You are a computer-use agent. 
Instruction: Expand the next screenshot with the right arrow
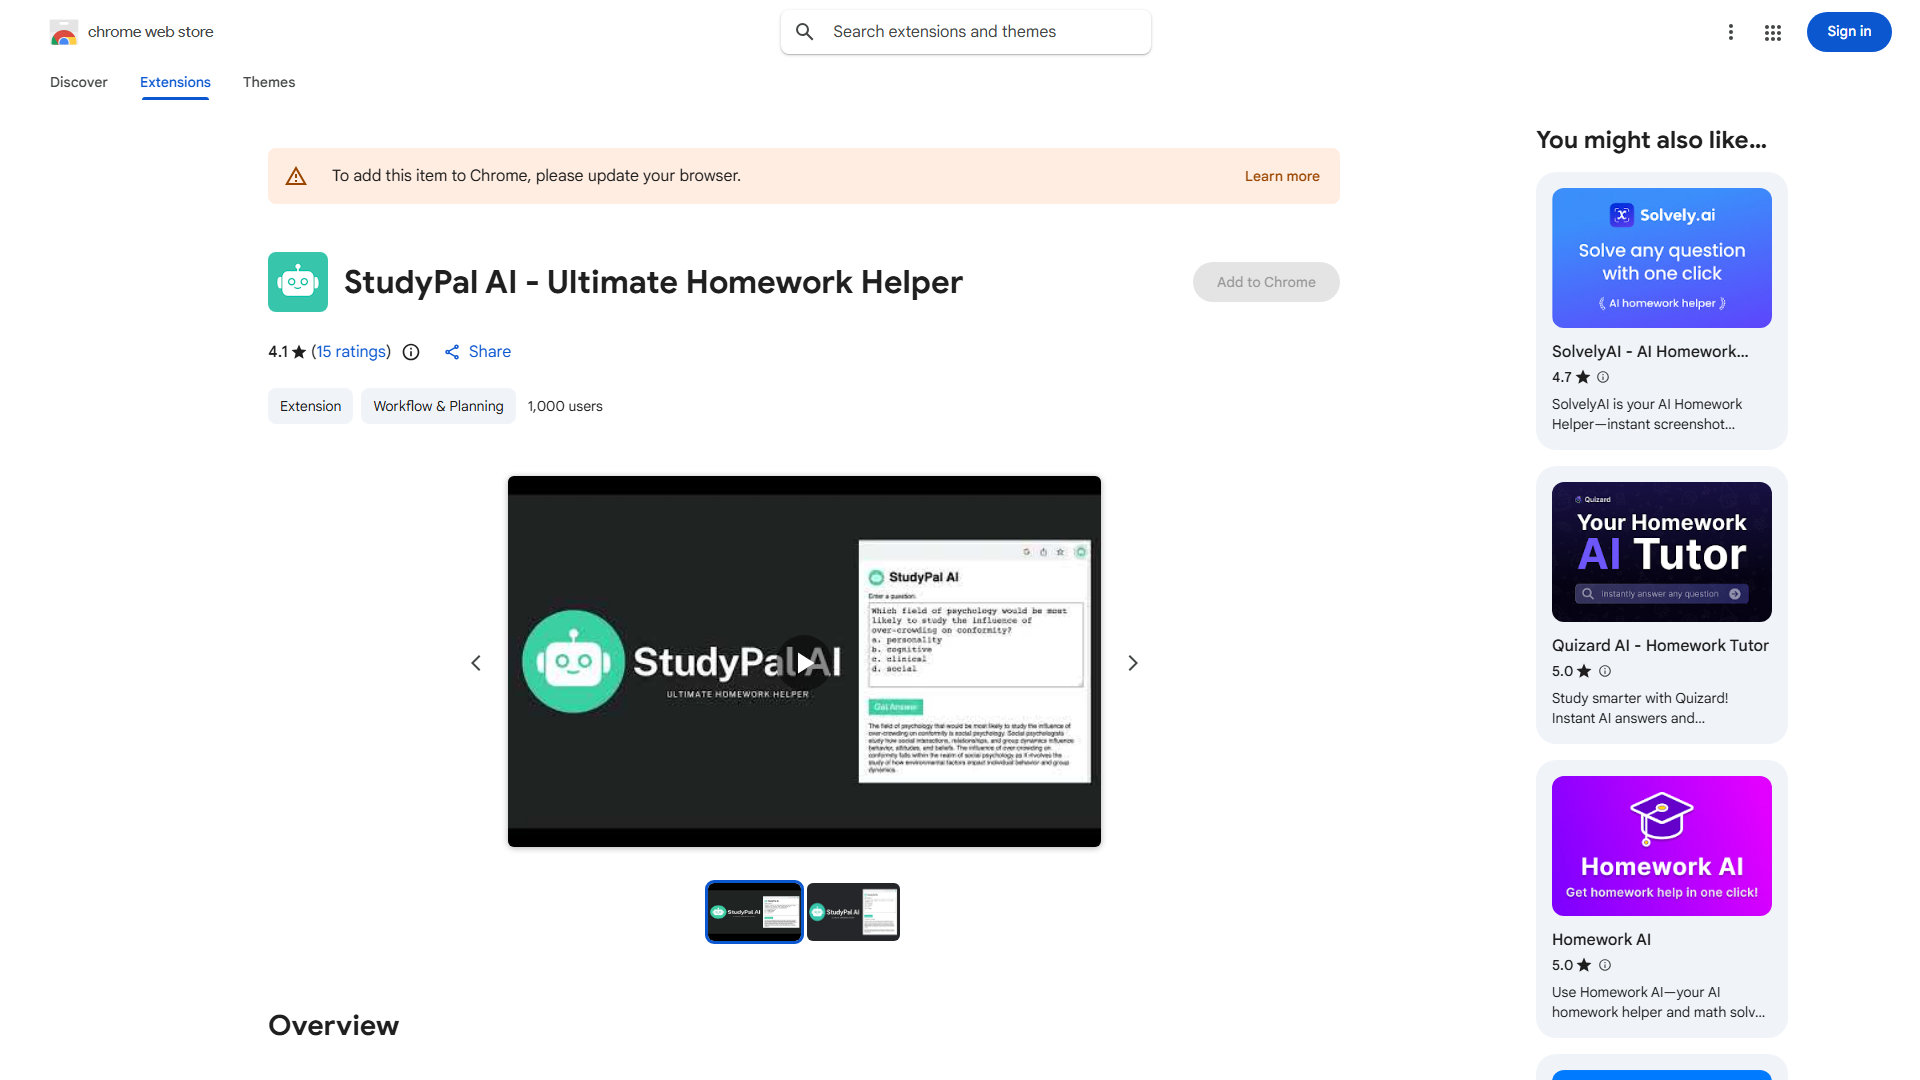pyautogui.click(x=1132, y=662)
